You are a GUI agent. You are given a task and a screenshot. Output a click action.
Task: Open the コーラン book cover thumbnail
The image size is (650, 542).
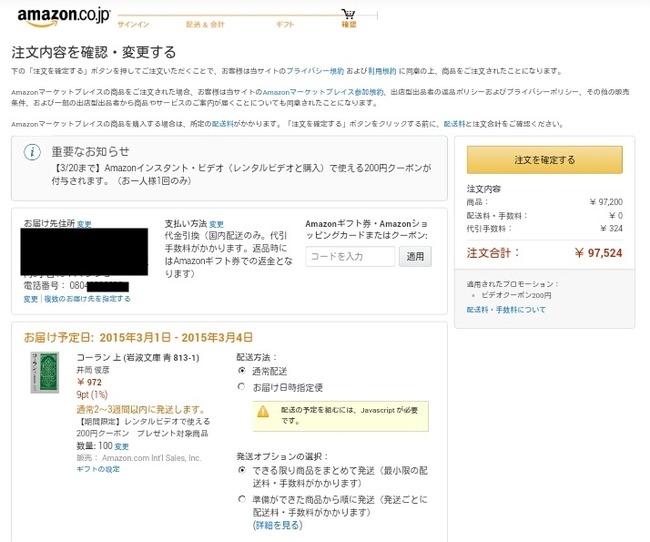click(45, 372)
